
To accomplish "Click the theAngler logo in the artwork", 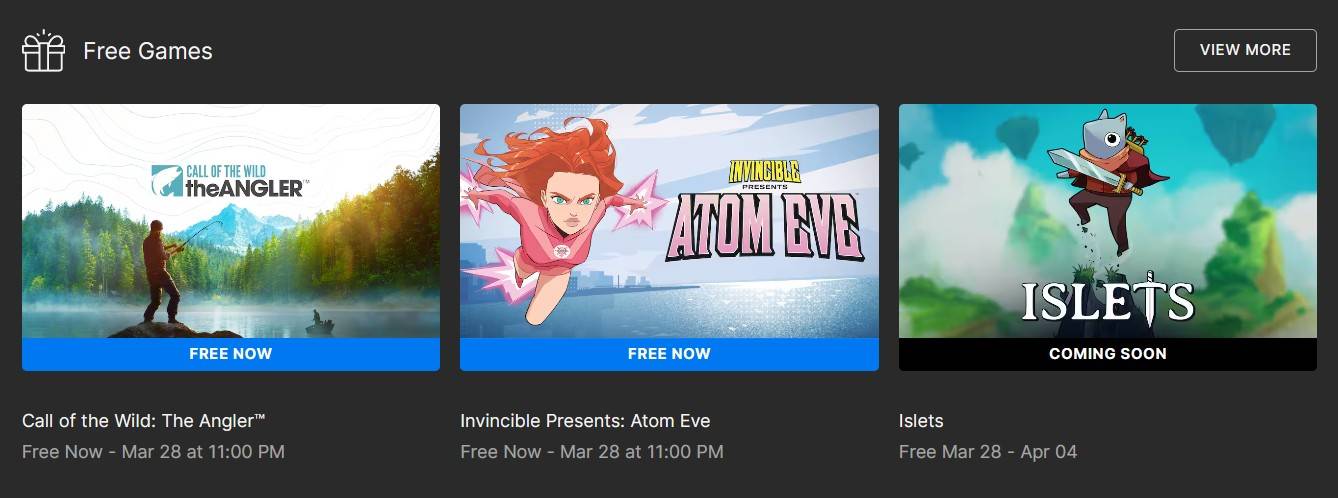I will pyautogui.click(x=230, y=180).
